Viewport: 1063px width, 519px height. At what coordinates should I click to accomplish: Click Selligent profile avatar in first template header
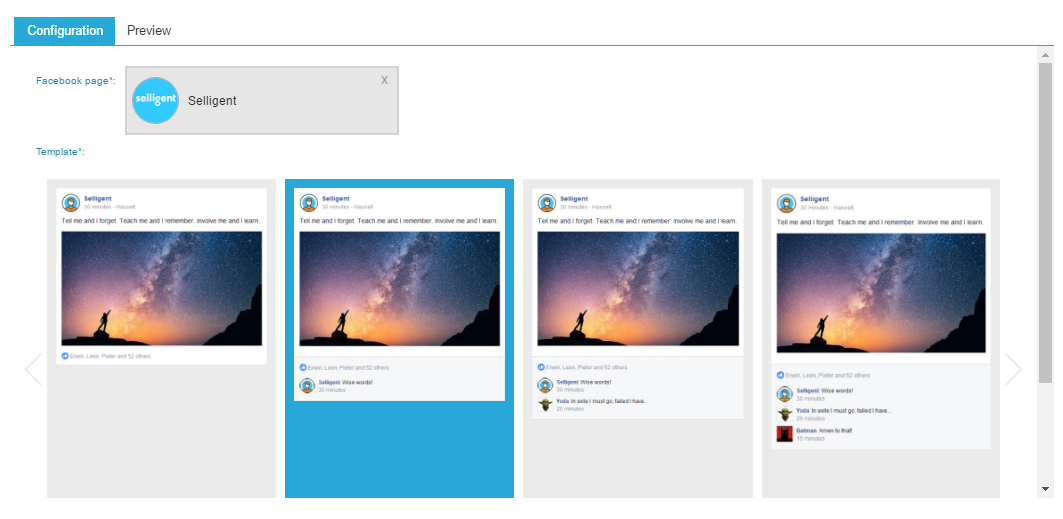[71, 202]
